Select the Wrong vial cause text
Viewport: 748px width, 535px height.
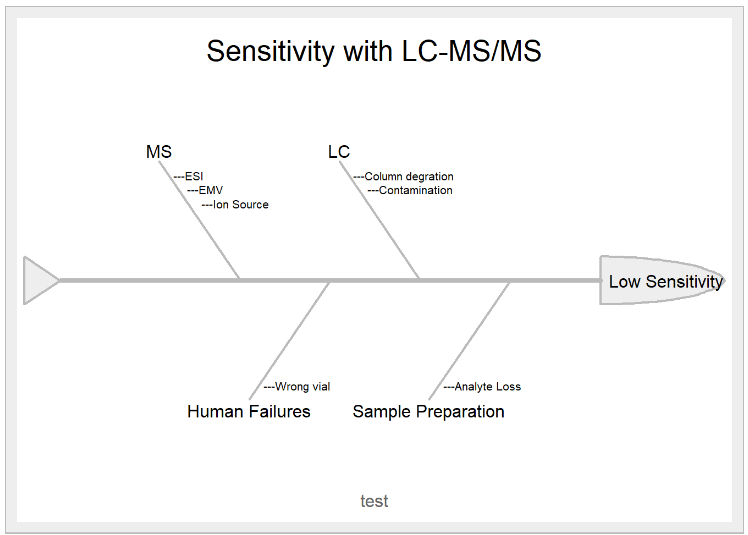point(302,387)
